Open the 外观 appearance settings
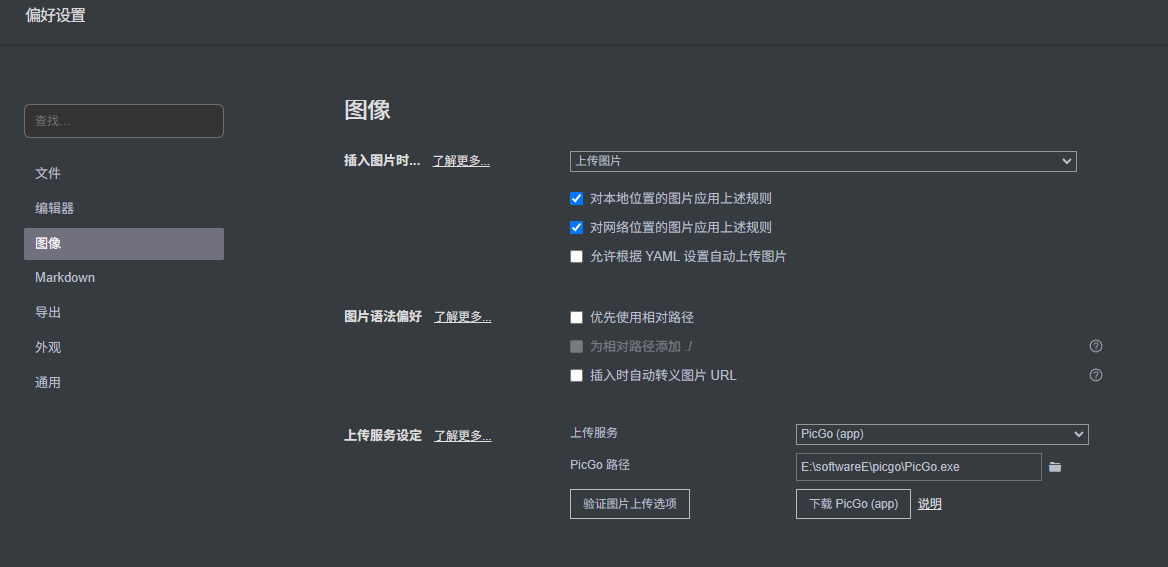Screen dimensions: 1168x567 (48, 347)
